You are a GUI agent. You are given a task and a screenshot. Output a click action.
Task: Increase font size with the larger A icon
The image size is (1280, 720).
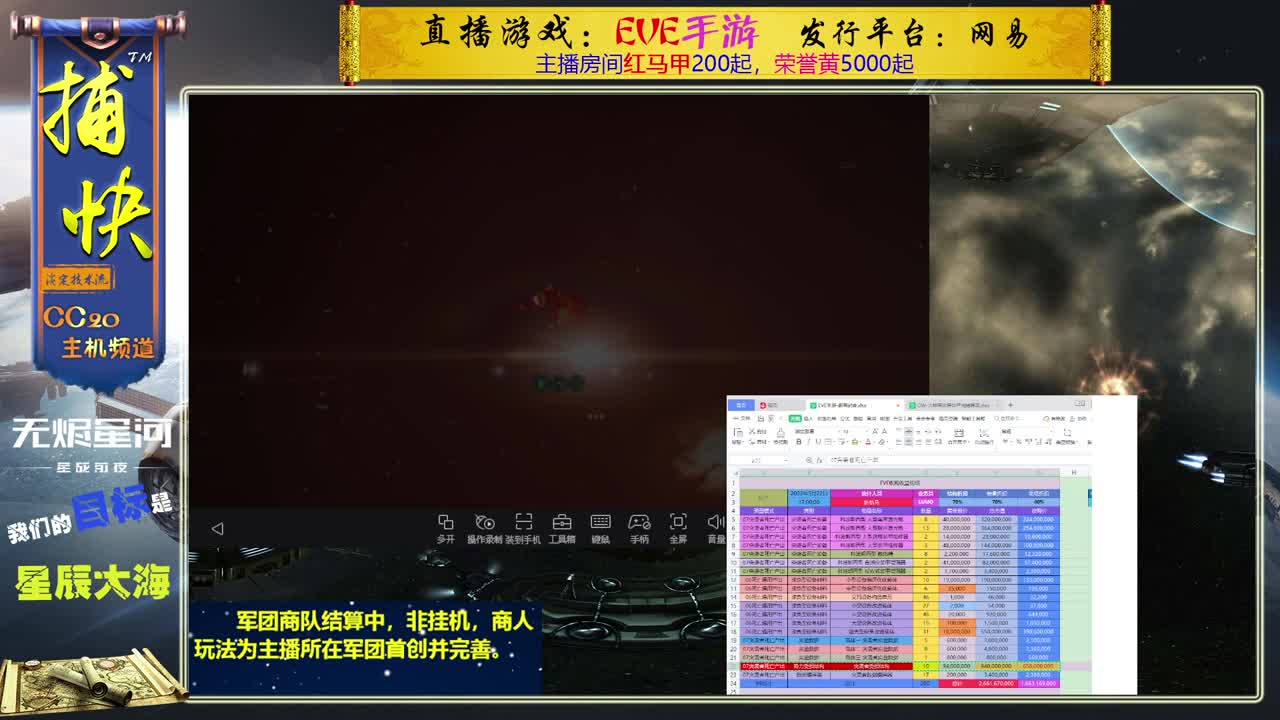tap(874, 431)
